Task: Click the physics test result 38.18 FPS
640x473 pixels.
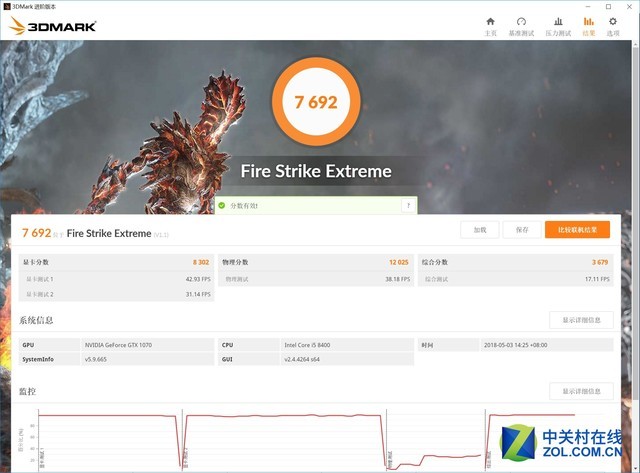Action: (398, 279)
